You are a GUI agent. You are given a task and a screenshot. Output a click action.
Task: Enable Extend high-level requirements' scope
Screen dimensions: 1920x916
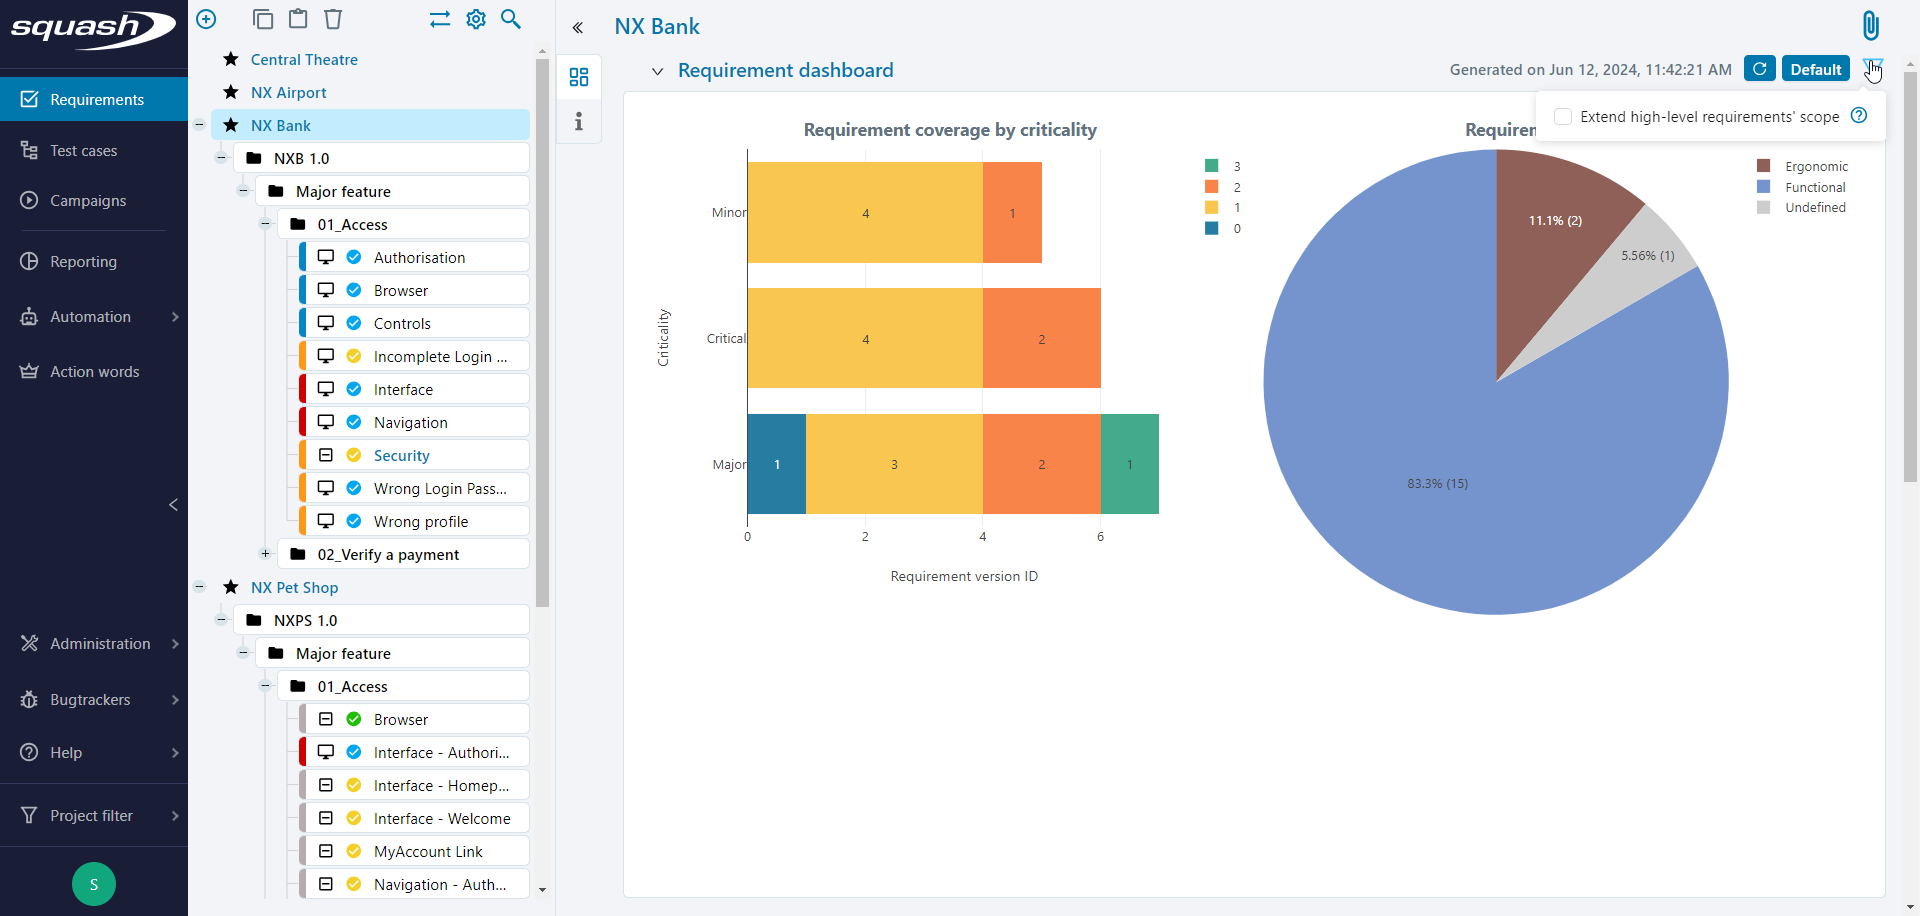point(1562,116)
